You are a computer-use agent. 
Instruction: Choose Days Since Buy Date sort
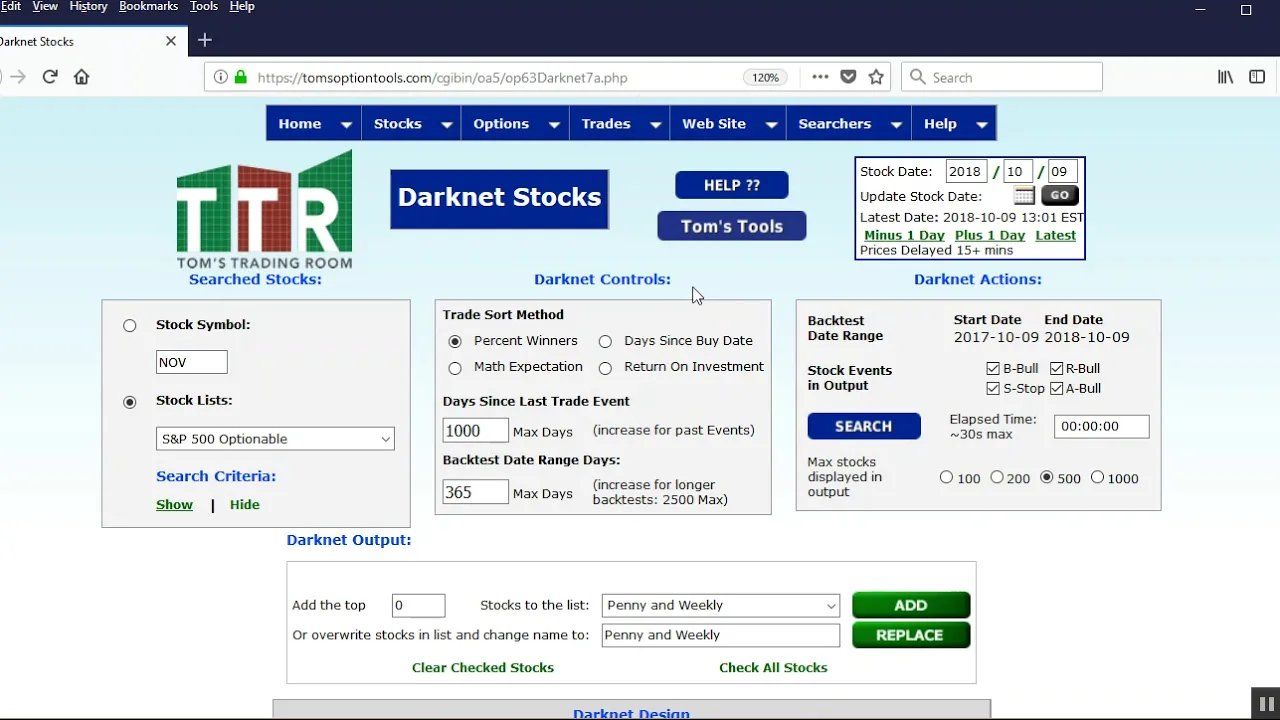[x=605, y=341]
